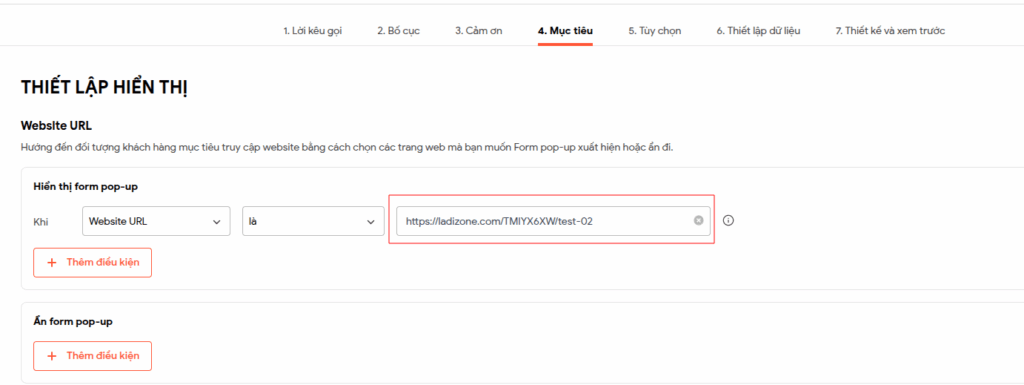Clear the URL field with the x icon
Viewport: 1024px width, 385px height.
click(698, 221)
